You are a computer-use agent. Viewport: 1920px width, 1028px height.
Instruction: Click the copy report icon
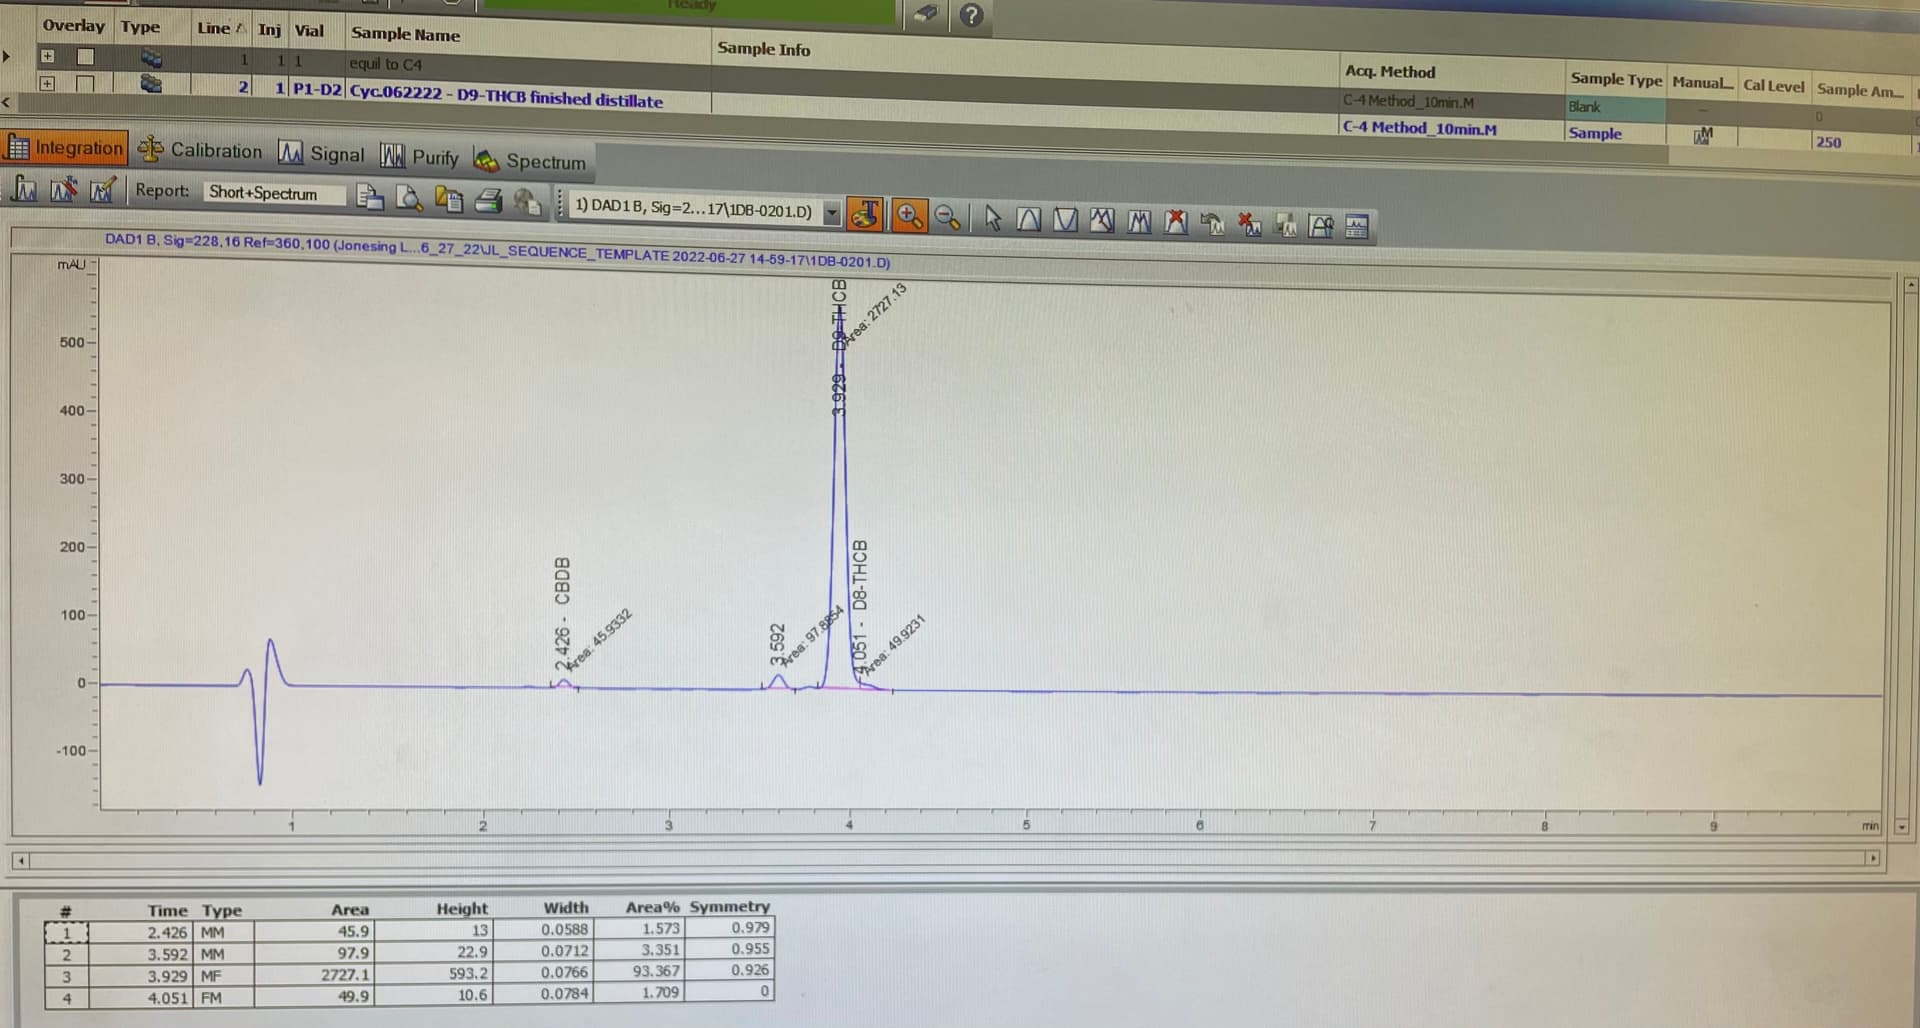pos(449,199)
